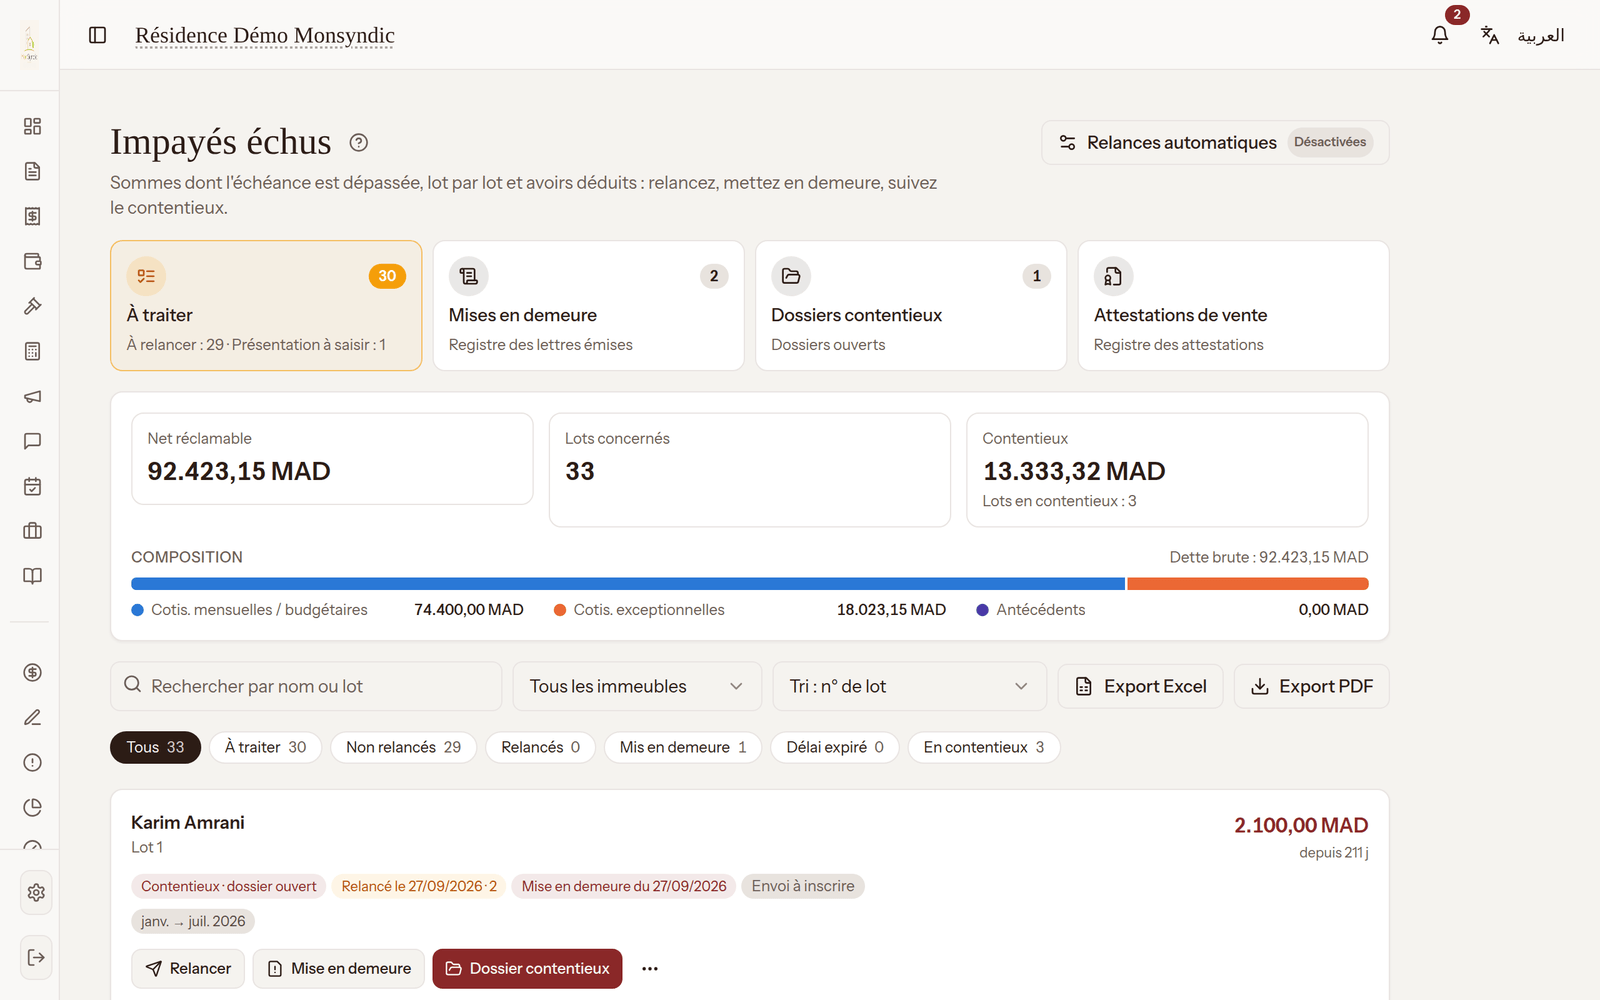Open the calendar icon in sidebar

[32, 486]
